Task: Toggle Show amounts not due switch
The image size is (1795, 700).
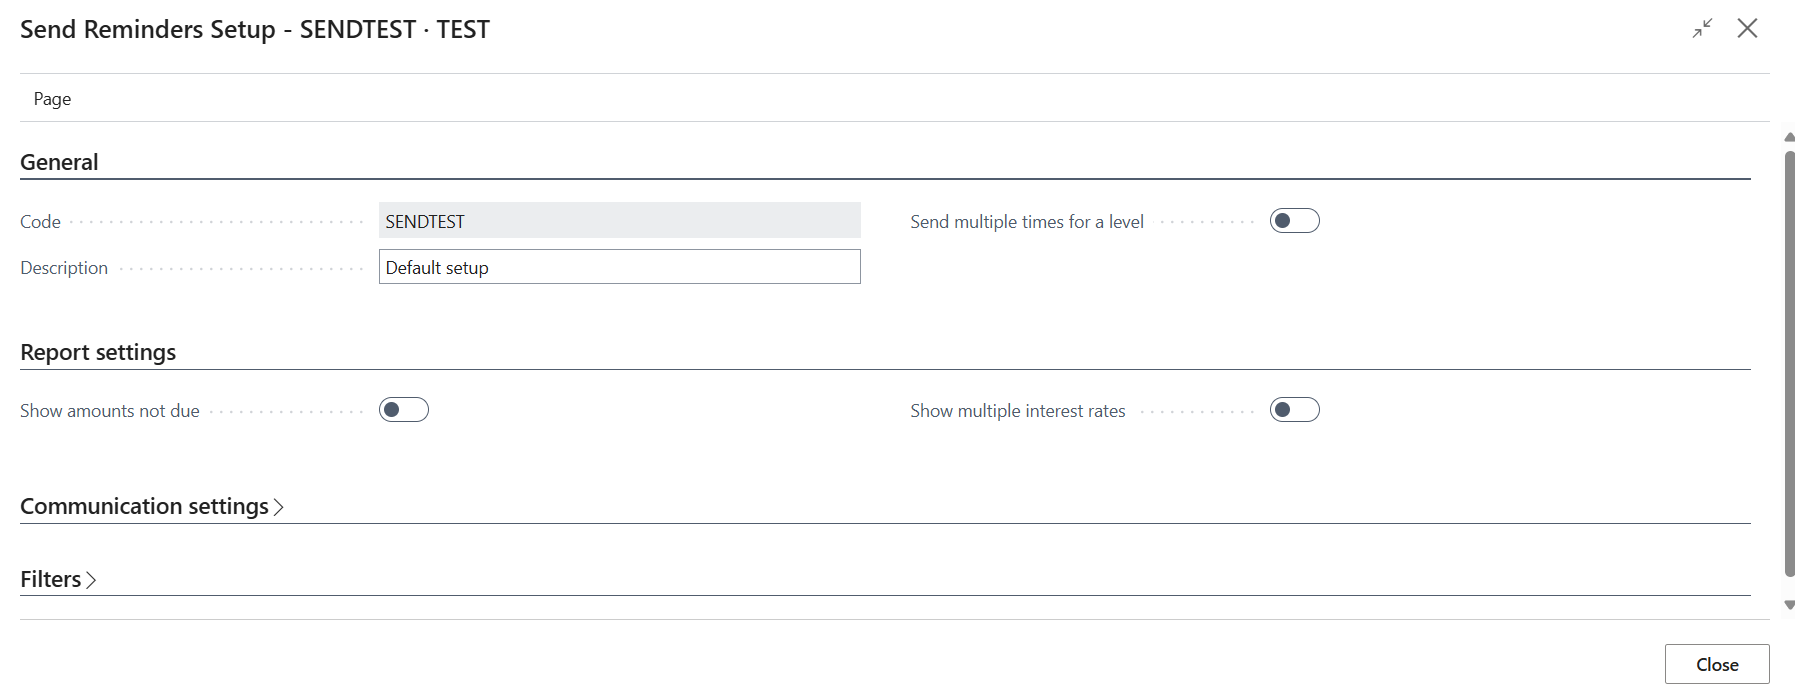Action: (x=404, y=410)
